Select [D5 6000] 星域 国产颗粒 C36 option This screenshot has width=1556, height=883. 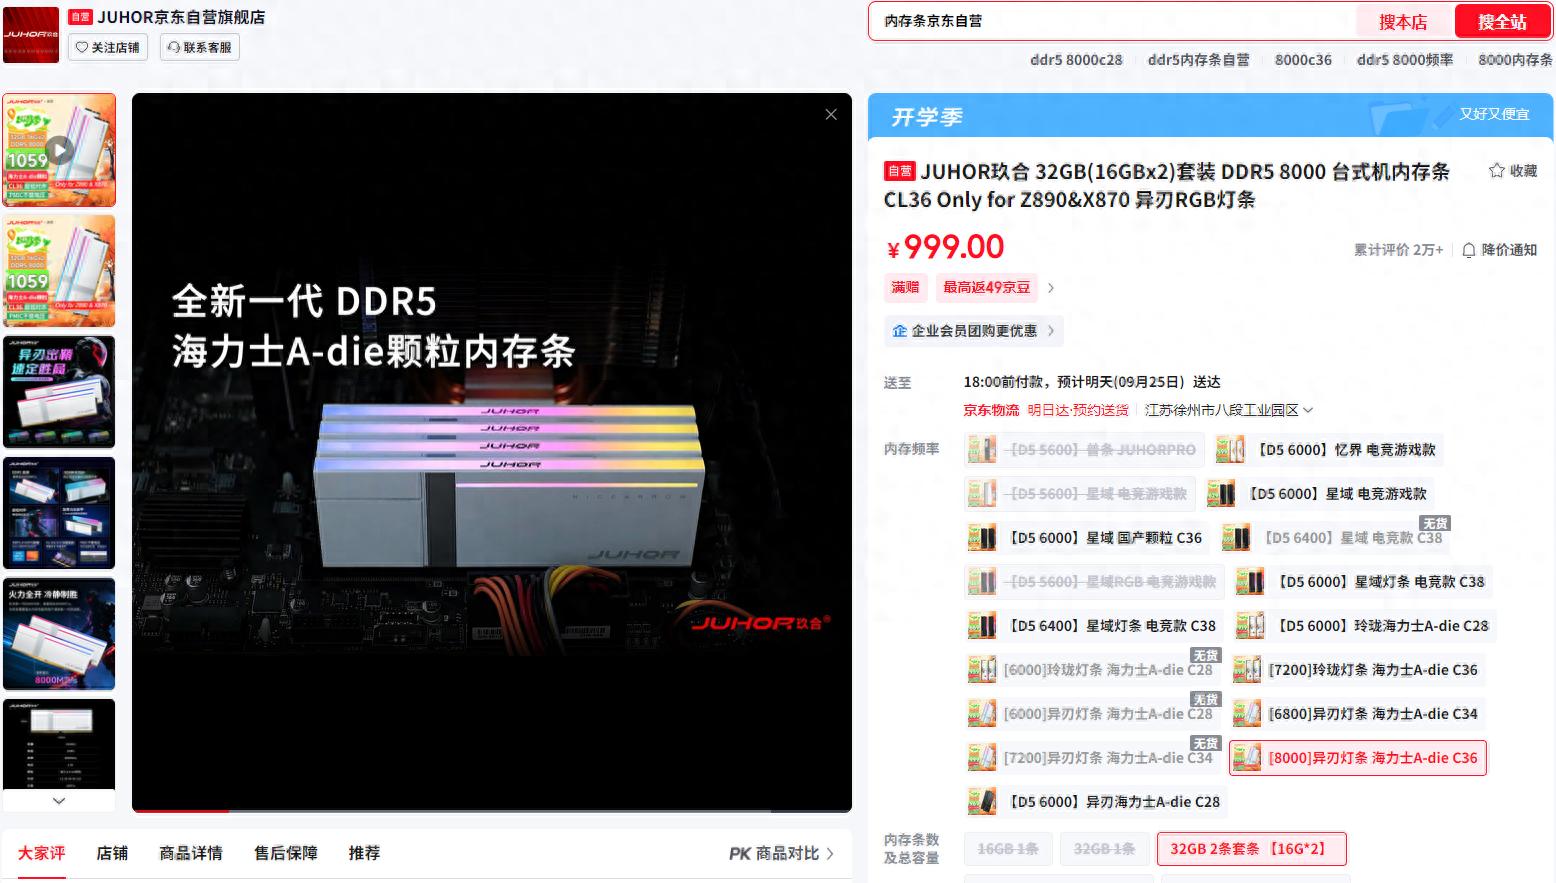click(1086, 538)
